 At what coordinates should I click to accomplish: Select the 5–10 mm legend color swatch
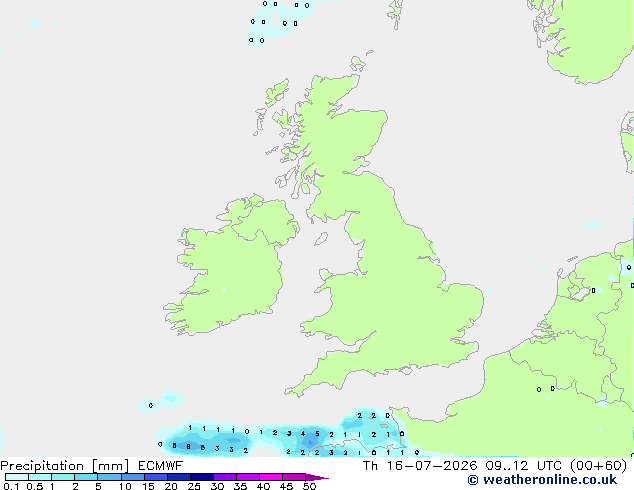pyautogui.click(x=109, y=477)
